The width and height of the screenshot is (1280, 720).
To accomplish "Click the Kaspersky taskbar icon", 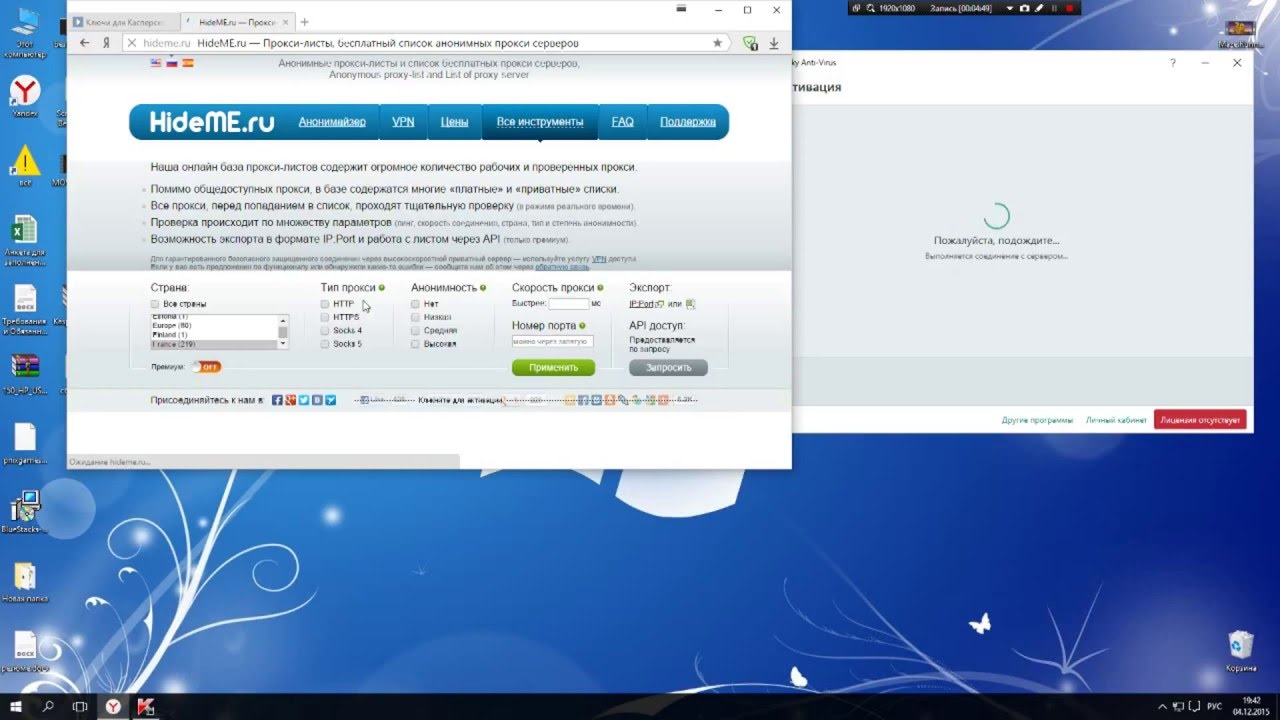I will (x=145, y=706).
